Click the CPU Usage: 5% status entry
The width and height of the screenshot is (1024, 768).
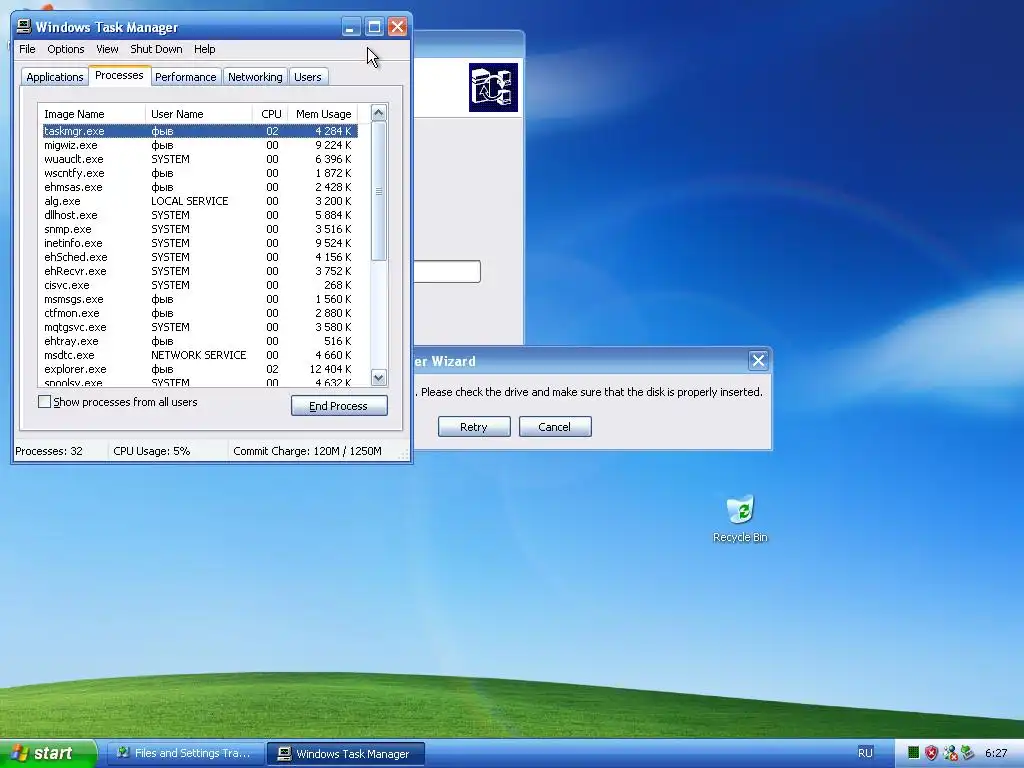[152, 451]
